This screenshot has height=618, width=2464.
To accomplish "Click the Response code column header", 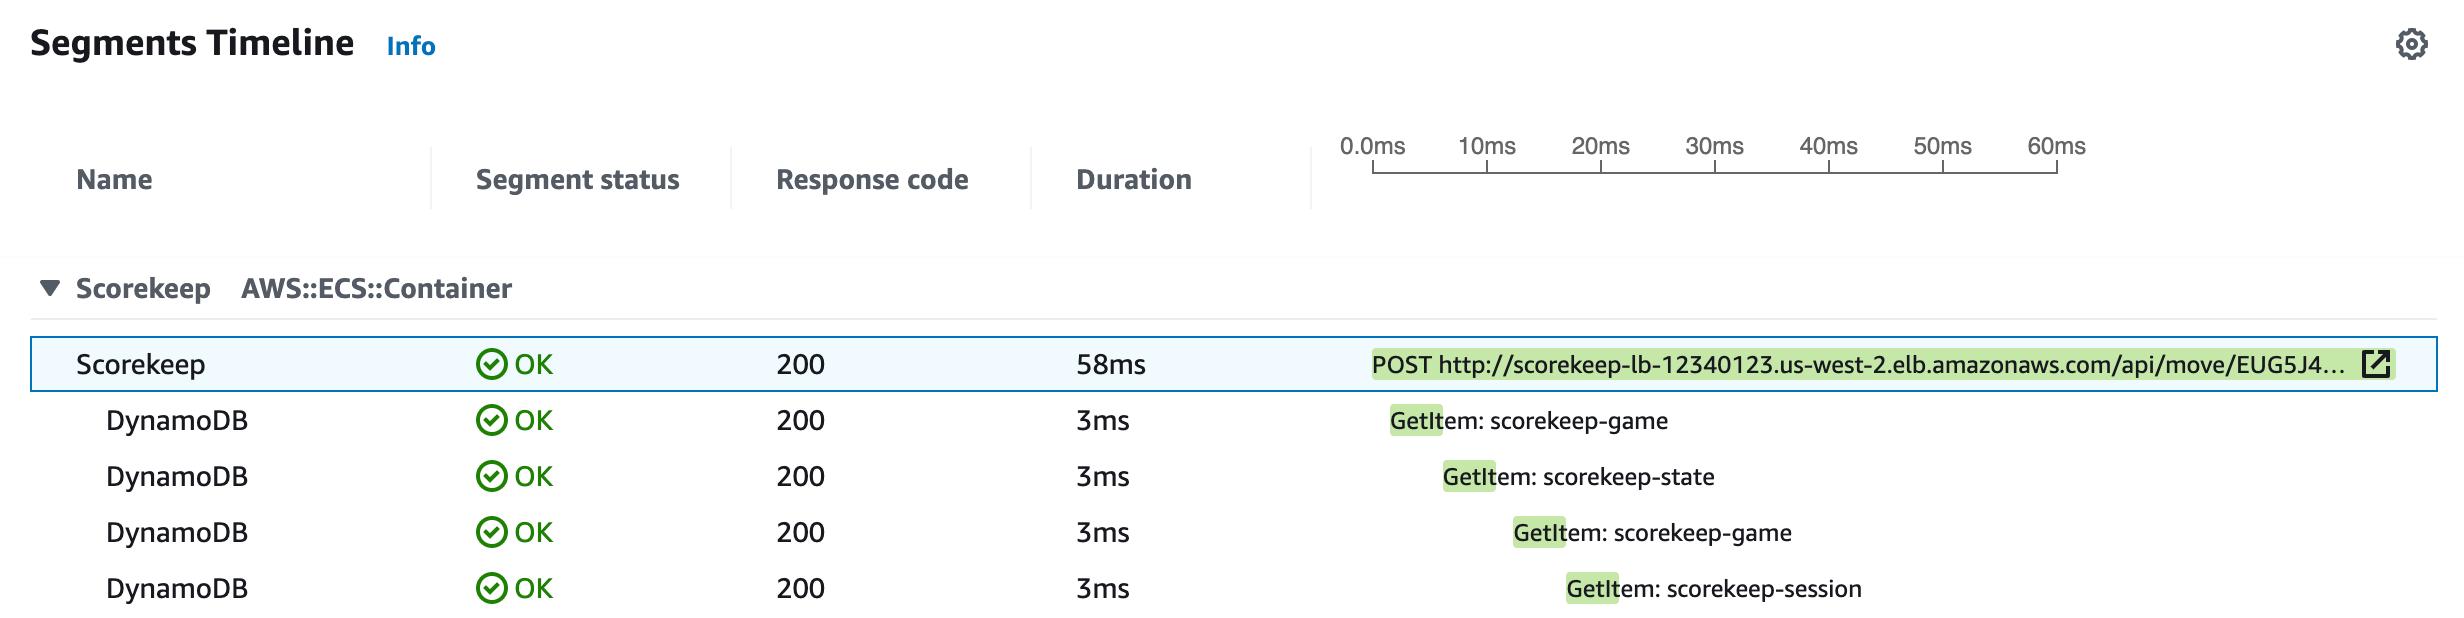I will click(x=871, y=179).
